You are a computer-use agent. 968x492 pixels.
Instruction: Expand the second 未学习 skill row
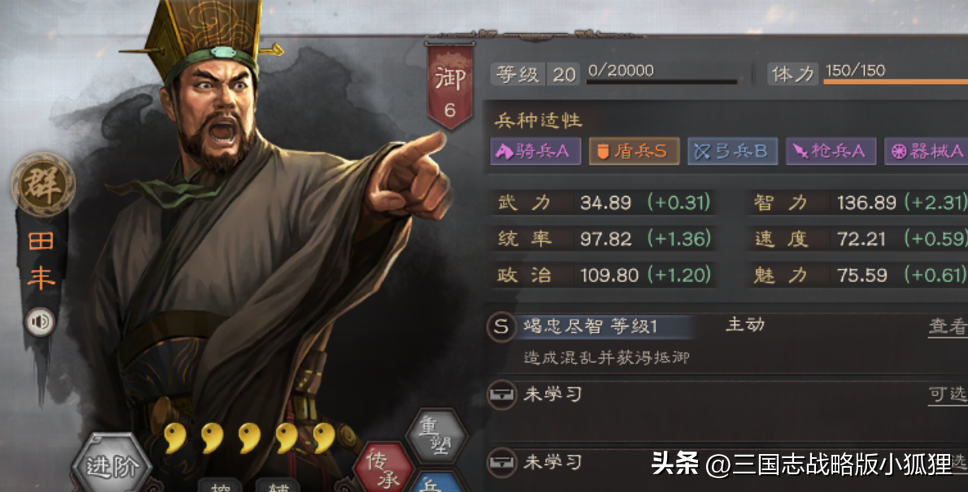coord(727,462)
